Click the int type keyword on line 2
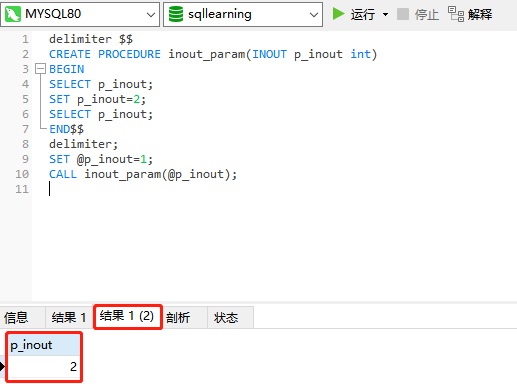 (360, 54)
